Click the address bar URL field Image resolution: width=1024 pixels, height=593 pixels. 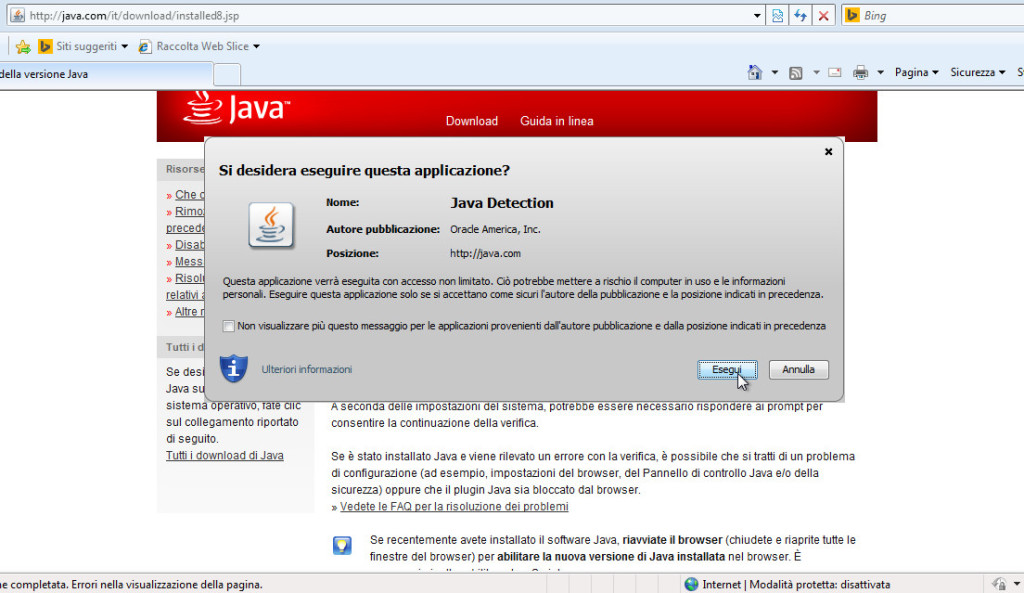coord(385,16)
